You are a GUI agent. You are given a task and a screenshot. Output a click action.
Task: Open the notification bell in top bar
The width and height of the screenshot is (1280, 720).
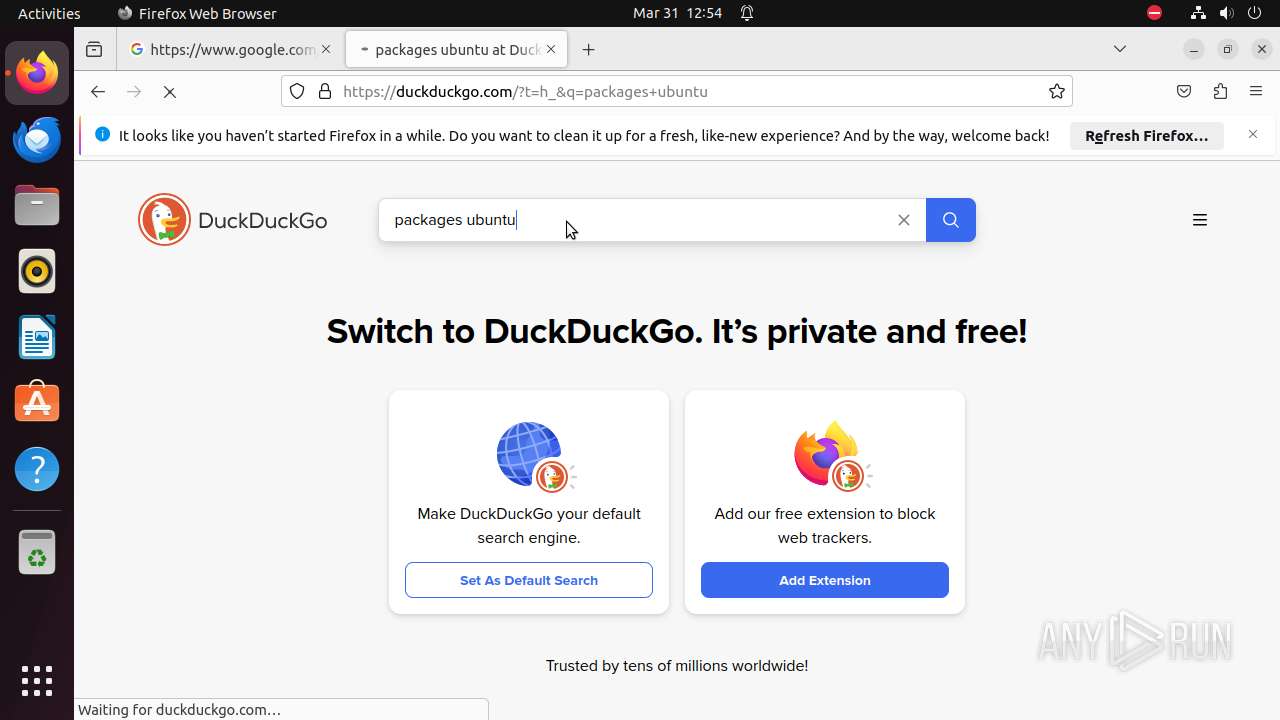point(747,13)
